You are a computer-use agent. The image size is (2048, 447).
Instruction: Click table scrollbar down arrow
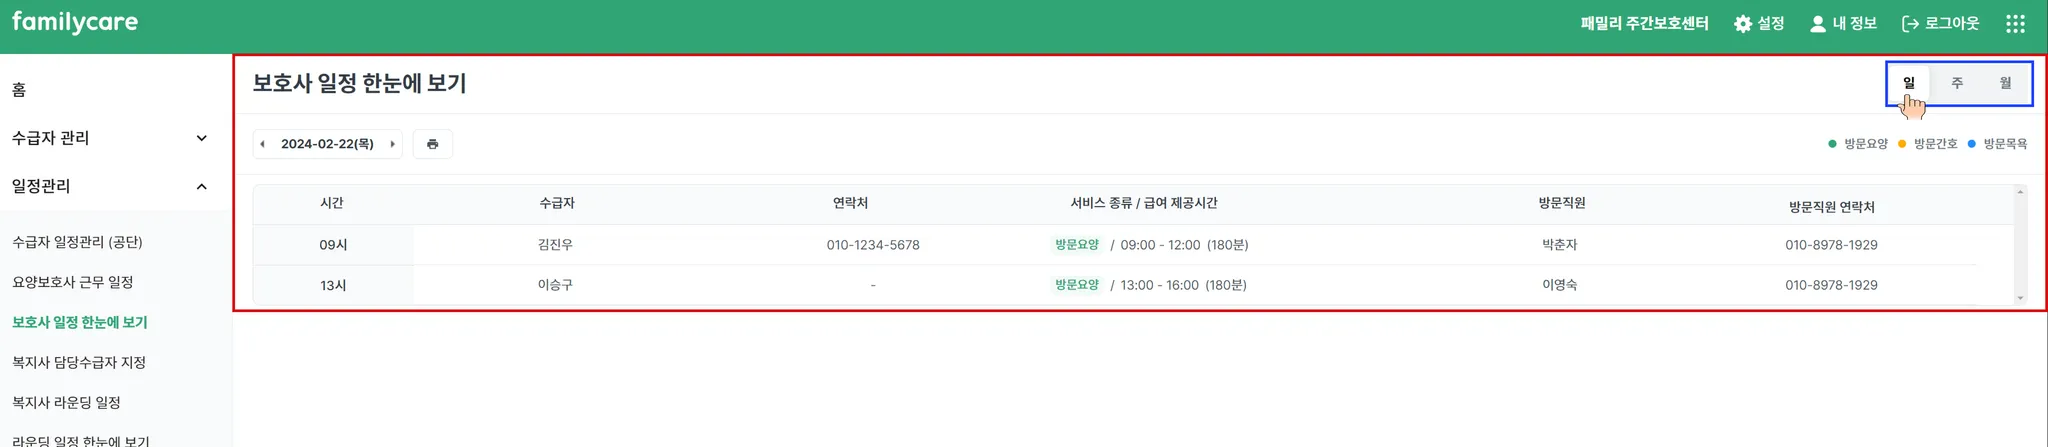coord(2020,298)
